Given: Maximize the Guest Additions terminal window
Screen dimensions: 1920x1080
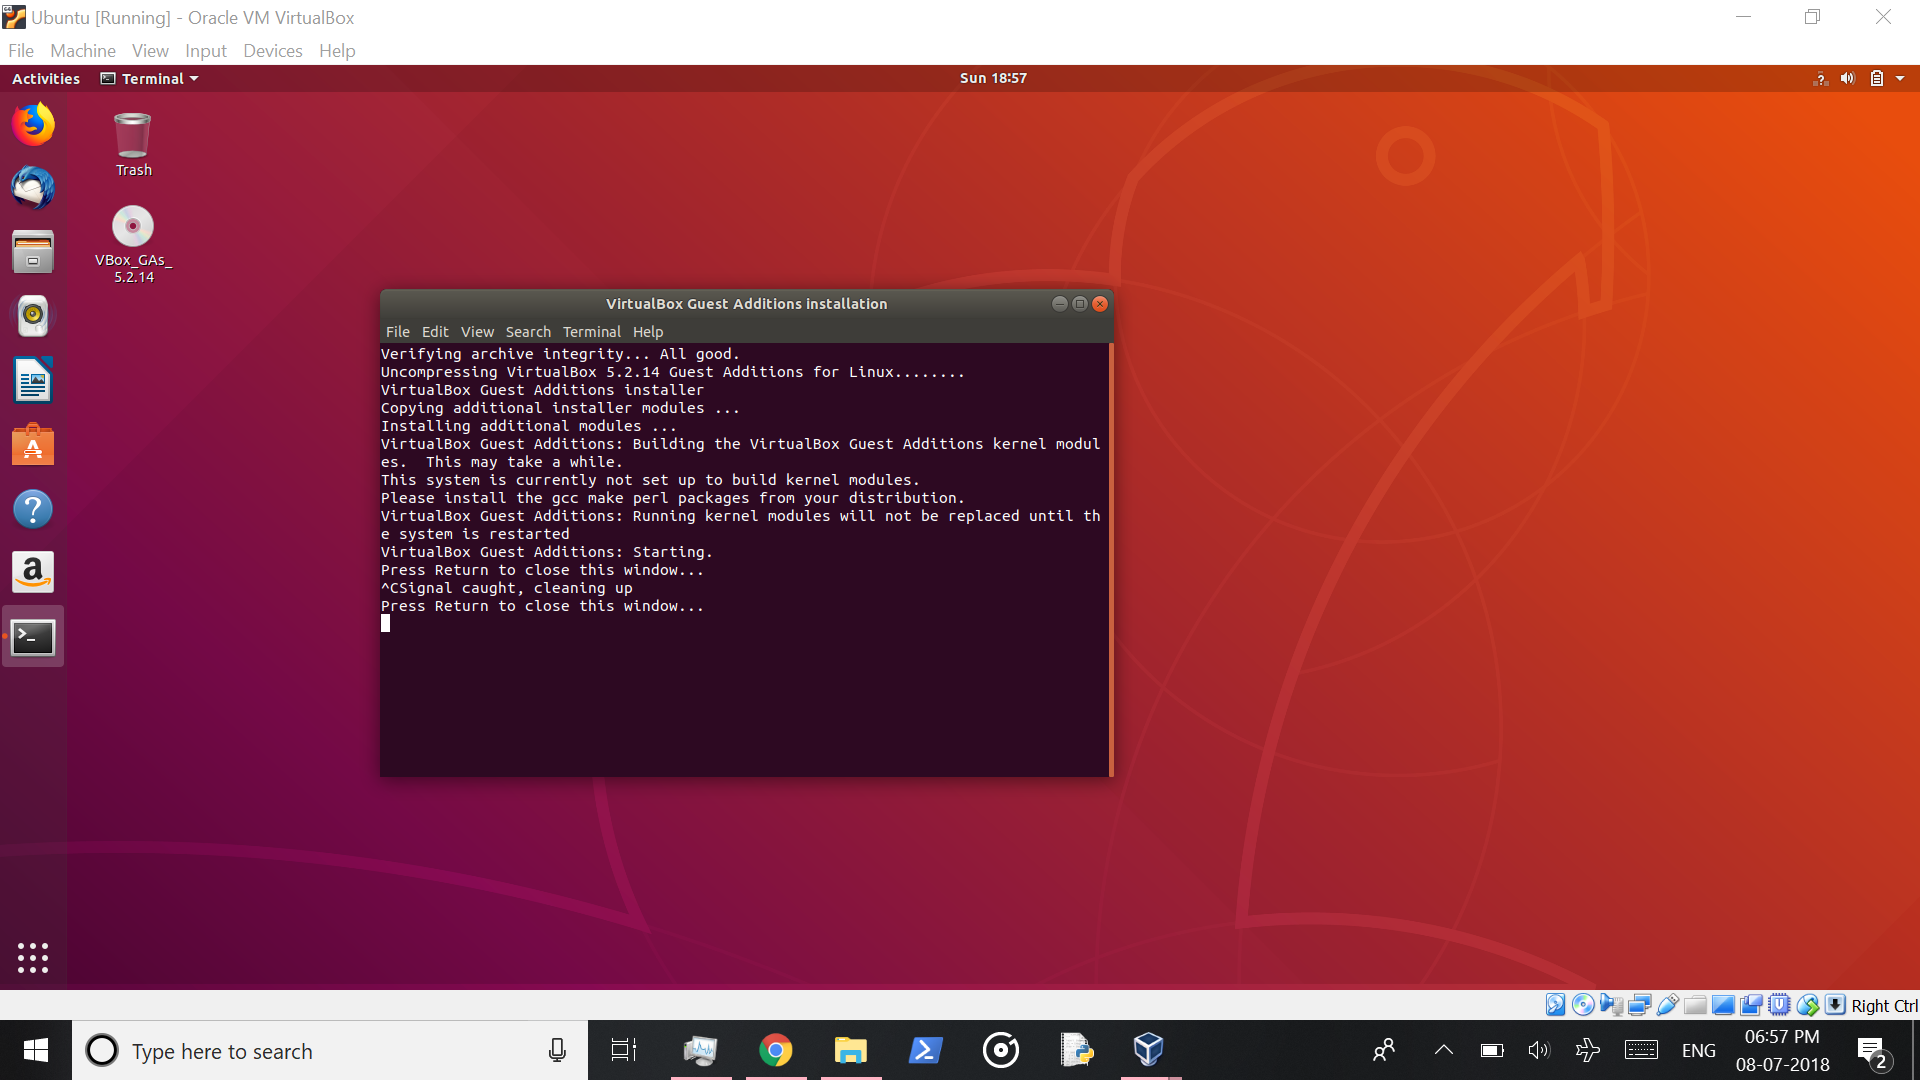Looking at the screenshot, I should 1080,303.
